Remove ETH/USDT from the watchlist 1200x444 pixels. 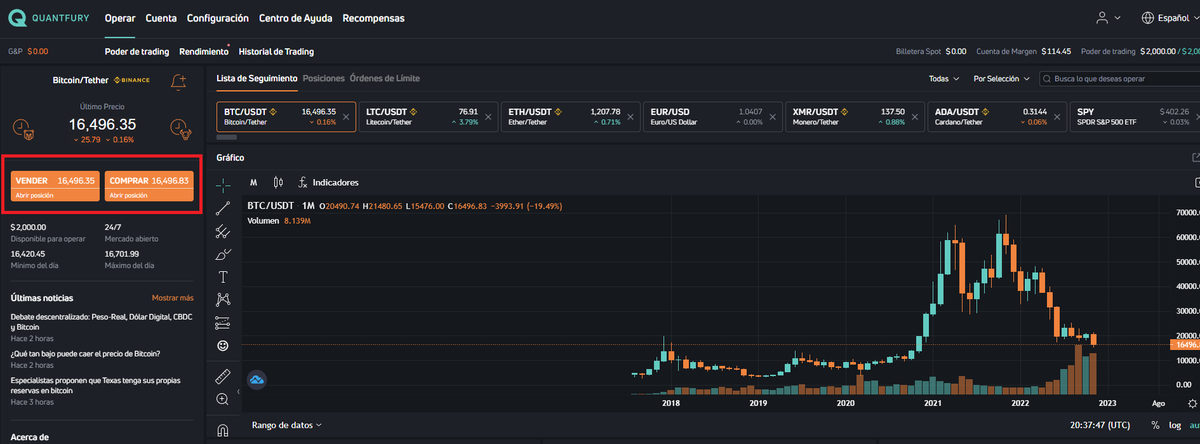pyautogui.click(x=631, y=117)
